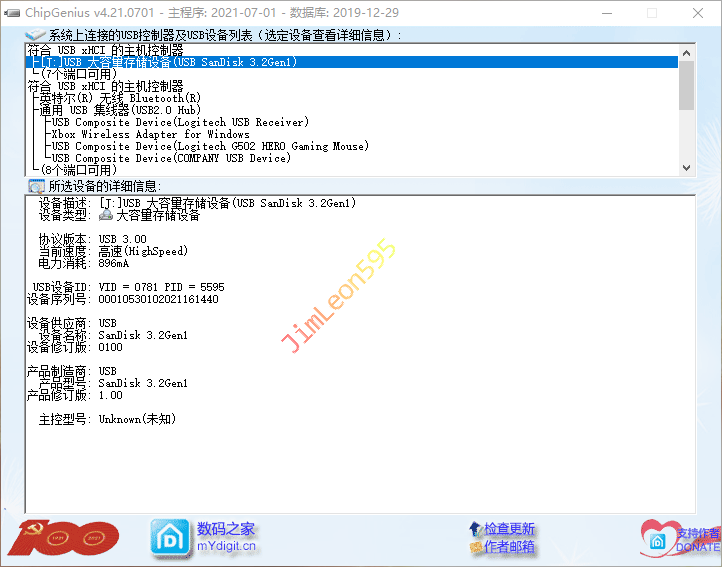Image resolution: width=722 pixels, height=567 pixels.
Task: Click device list scrollbar down arrow
Action: [x=686, y=167]
